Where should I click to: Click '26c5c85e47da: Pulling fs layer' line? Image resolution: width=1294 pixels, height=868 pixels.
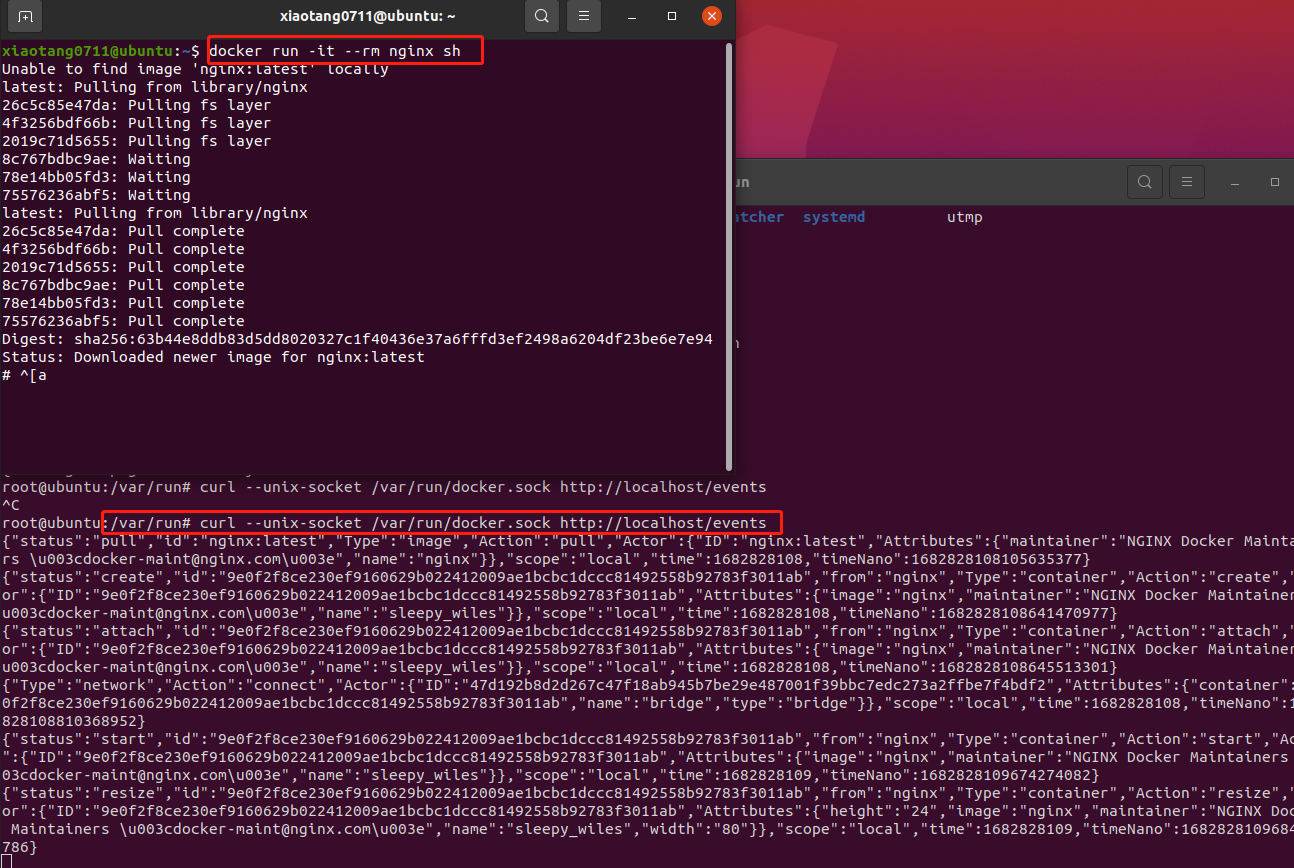point(136,105)
